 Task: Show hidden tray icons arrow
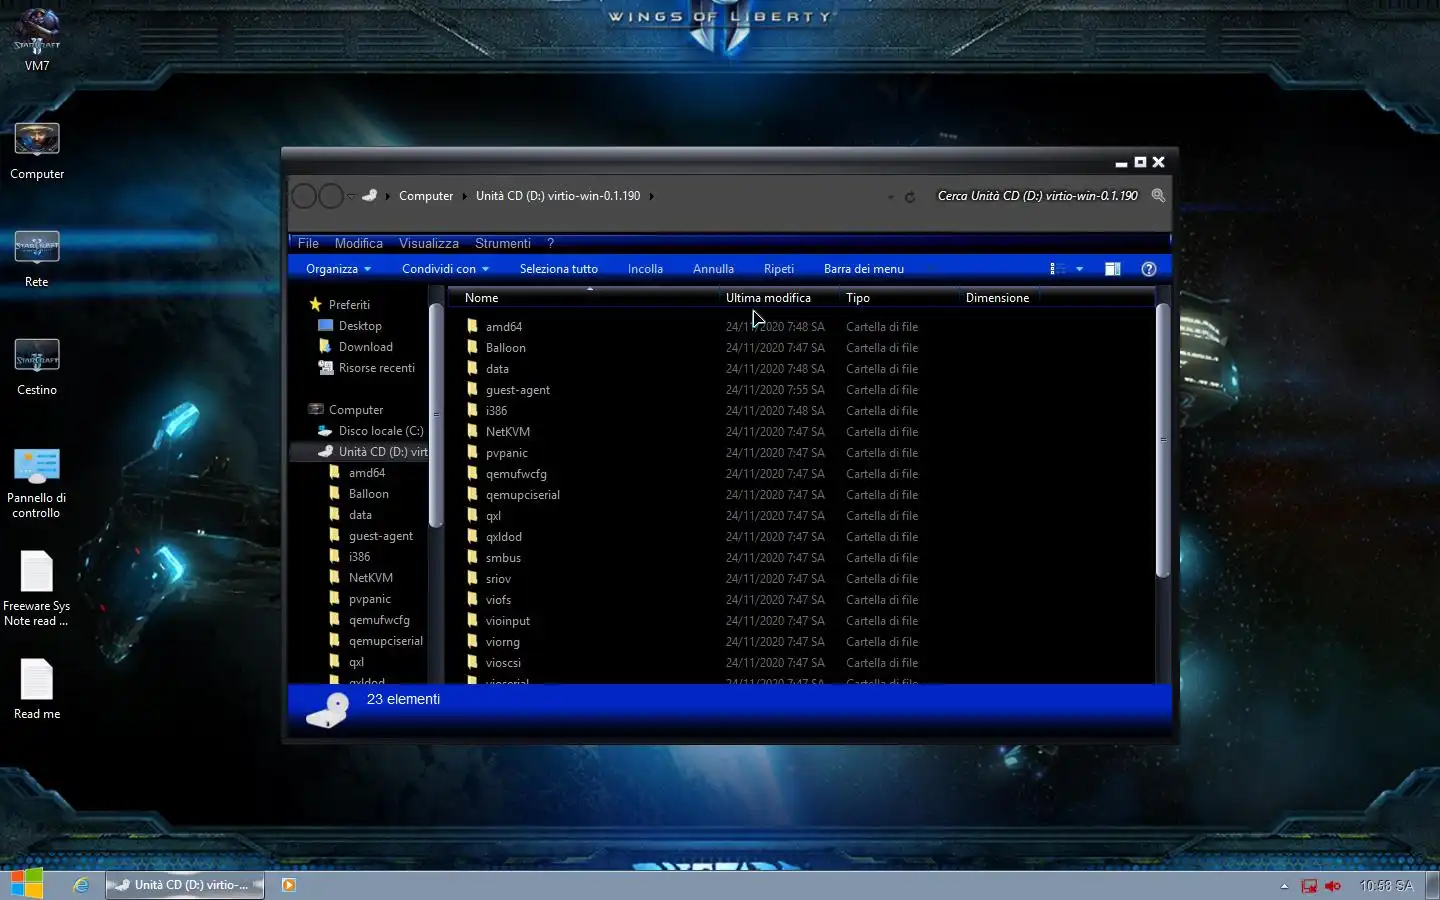pyautogui.click(x=1284, y=886)
